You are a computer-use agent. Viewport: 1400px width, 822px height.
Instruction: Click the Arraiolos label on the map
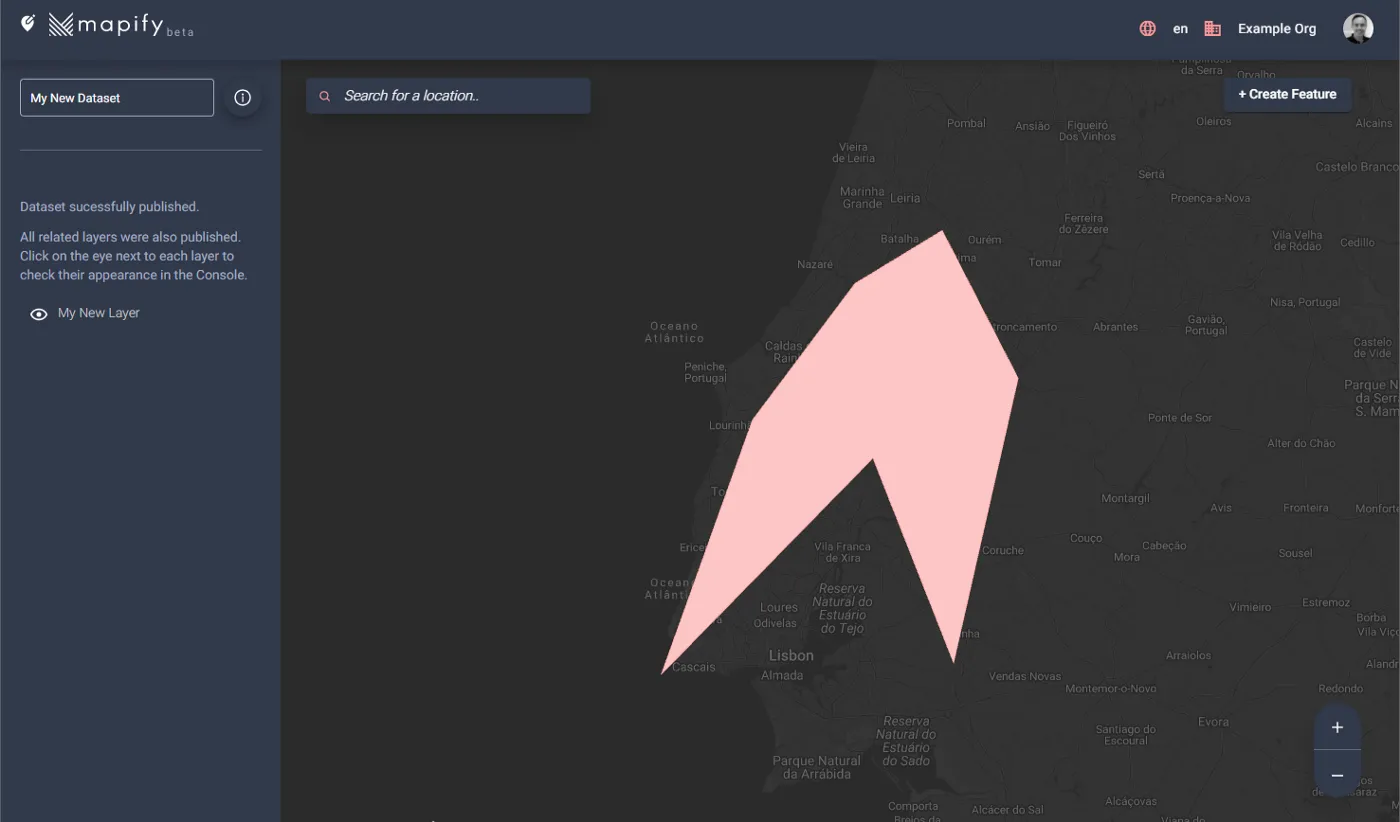[1188, 656]
